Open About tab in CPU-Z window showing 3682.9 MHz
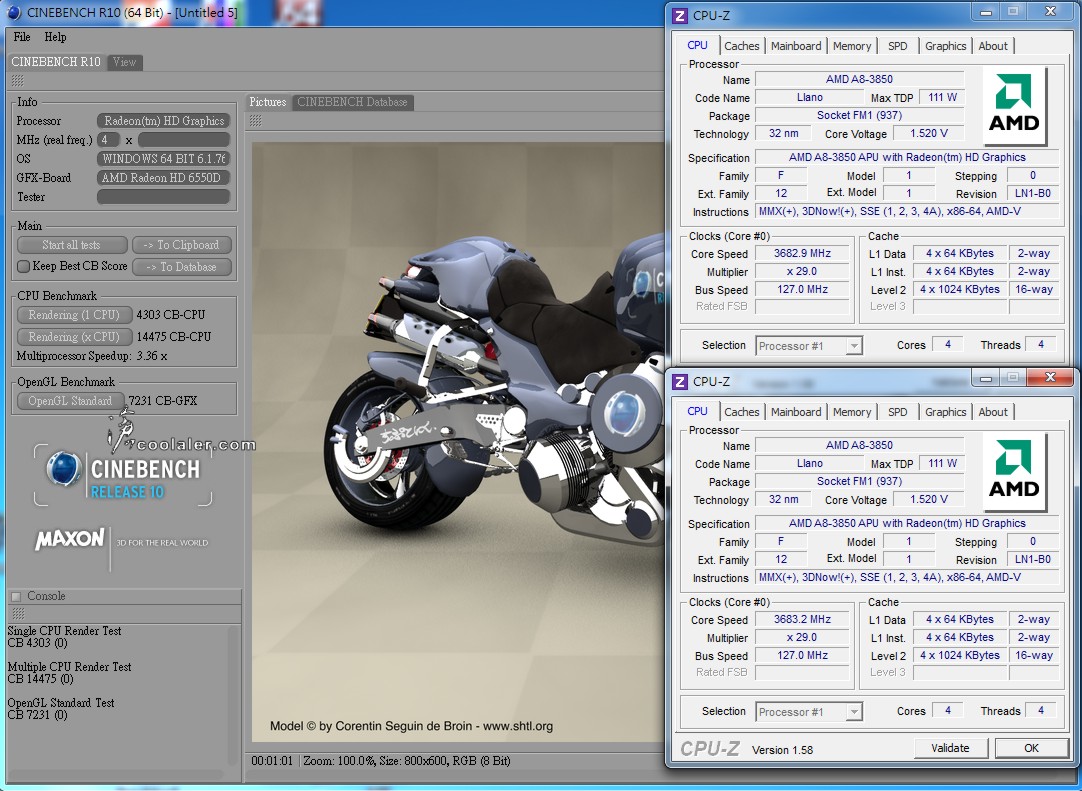Viewport: 1082px width, 791px height. pyautogui.click(x=993, y=46)
